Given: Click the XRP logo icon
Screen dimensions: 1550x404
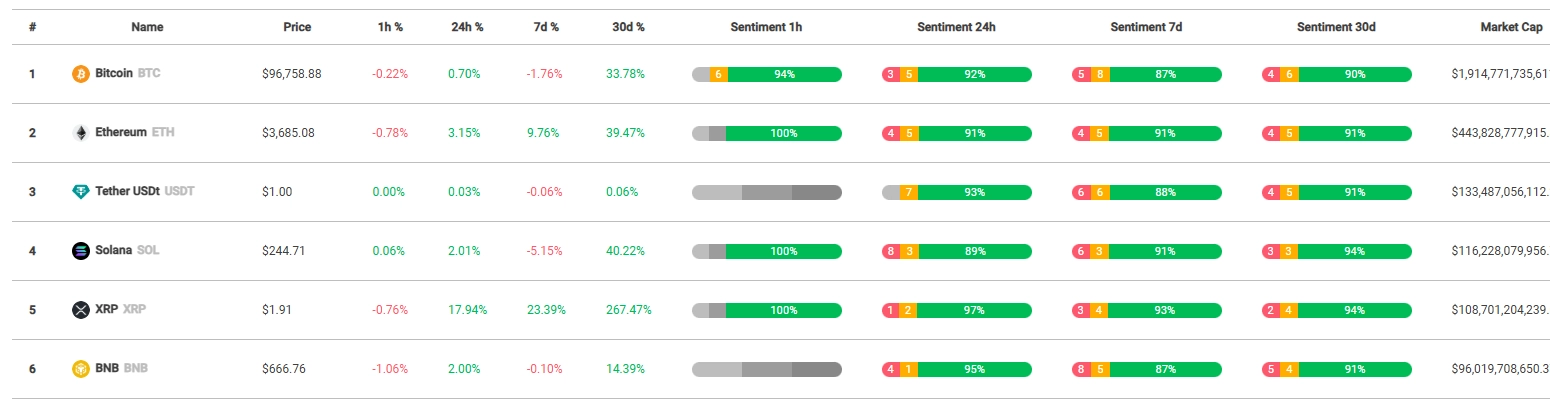Looking at the screenshot, I should point(81,310).
